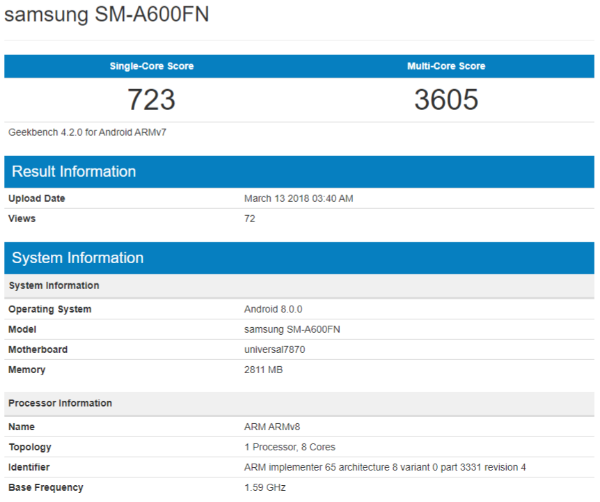The width and height of the screenshot is (600, 502).
Task: Select the Multi-Core Score column header
Action: tap(446, 66)
